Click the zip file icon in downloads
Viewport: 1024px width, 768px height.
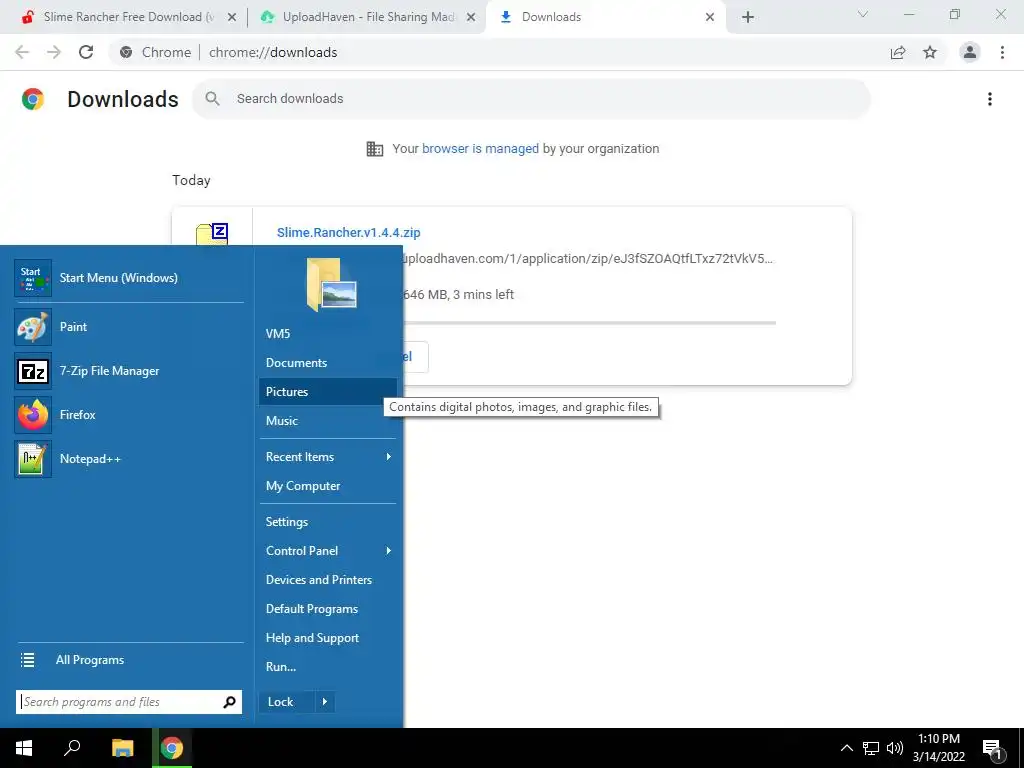click(213, 234)
